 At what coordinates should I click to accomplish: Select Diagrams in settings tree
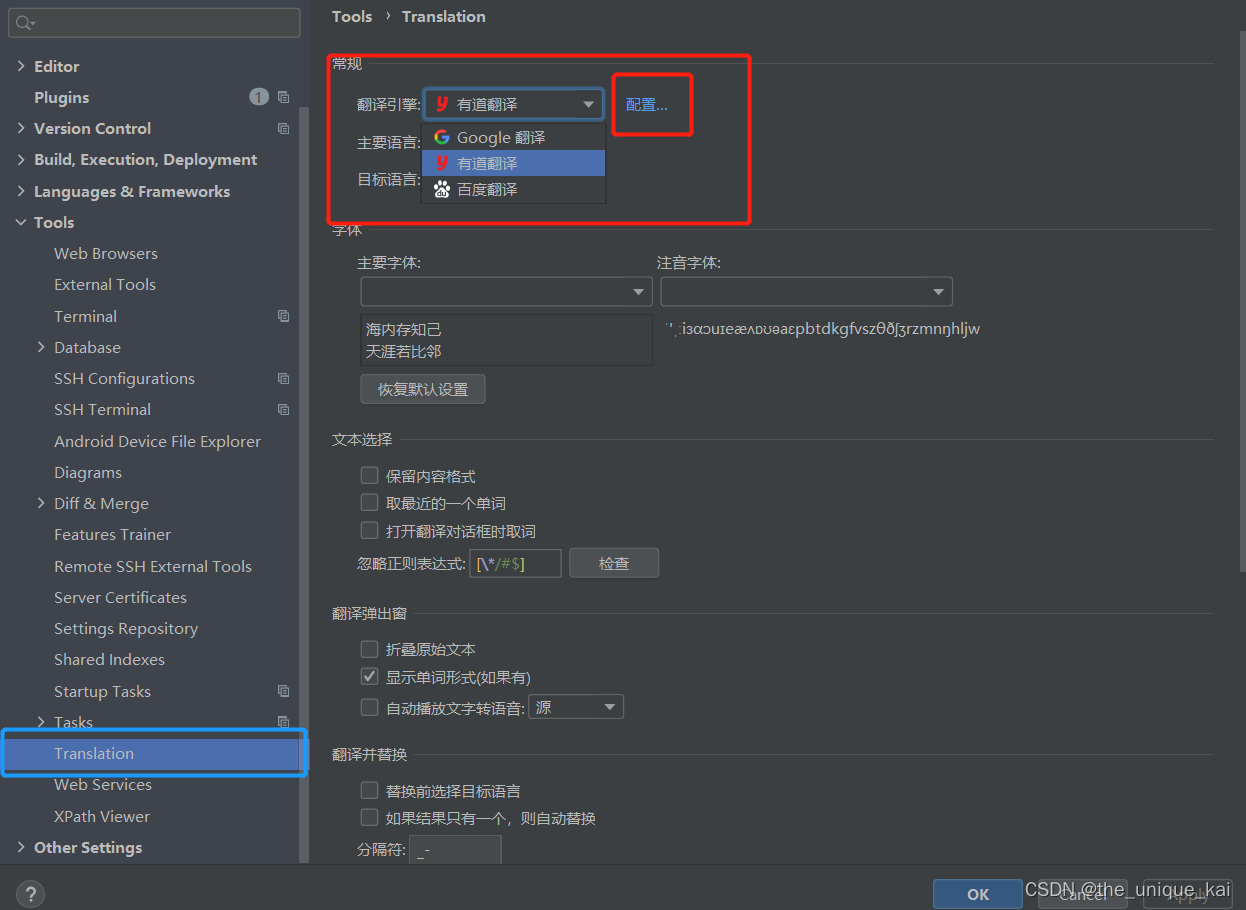tap(88, 473)
